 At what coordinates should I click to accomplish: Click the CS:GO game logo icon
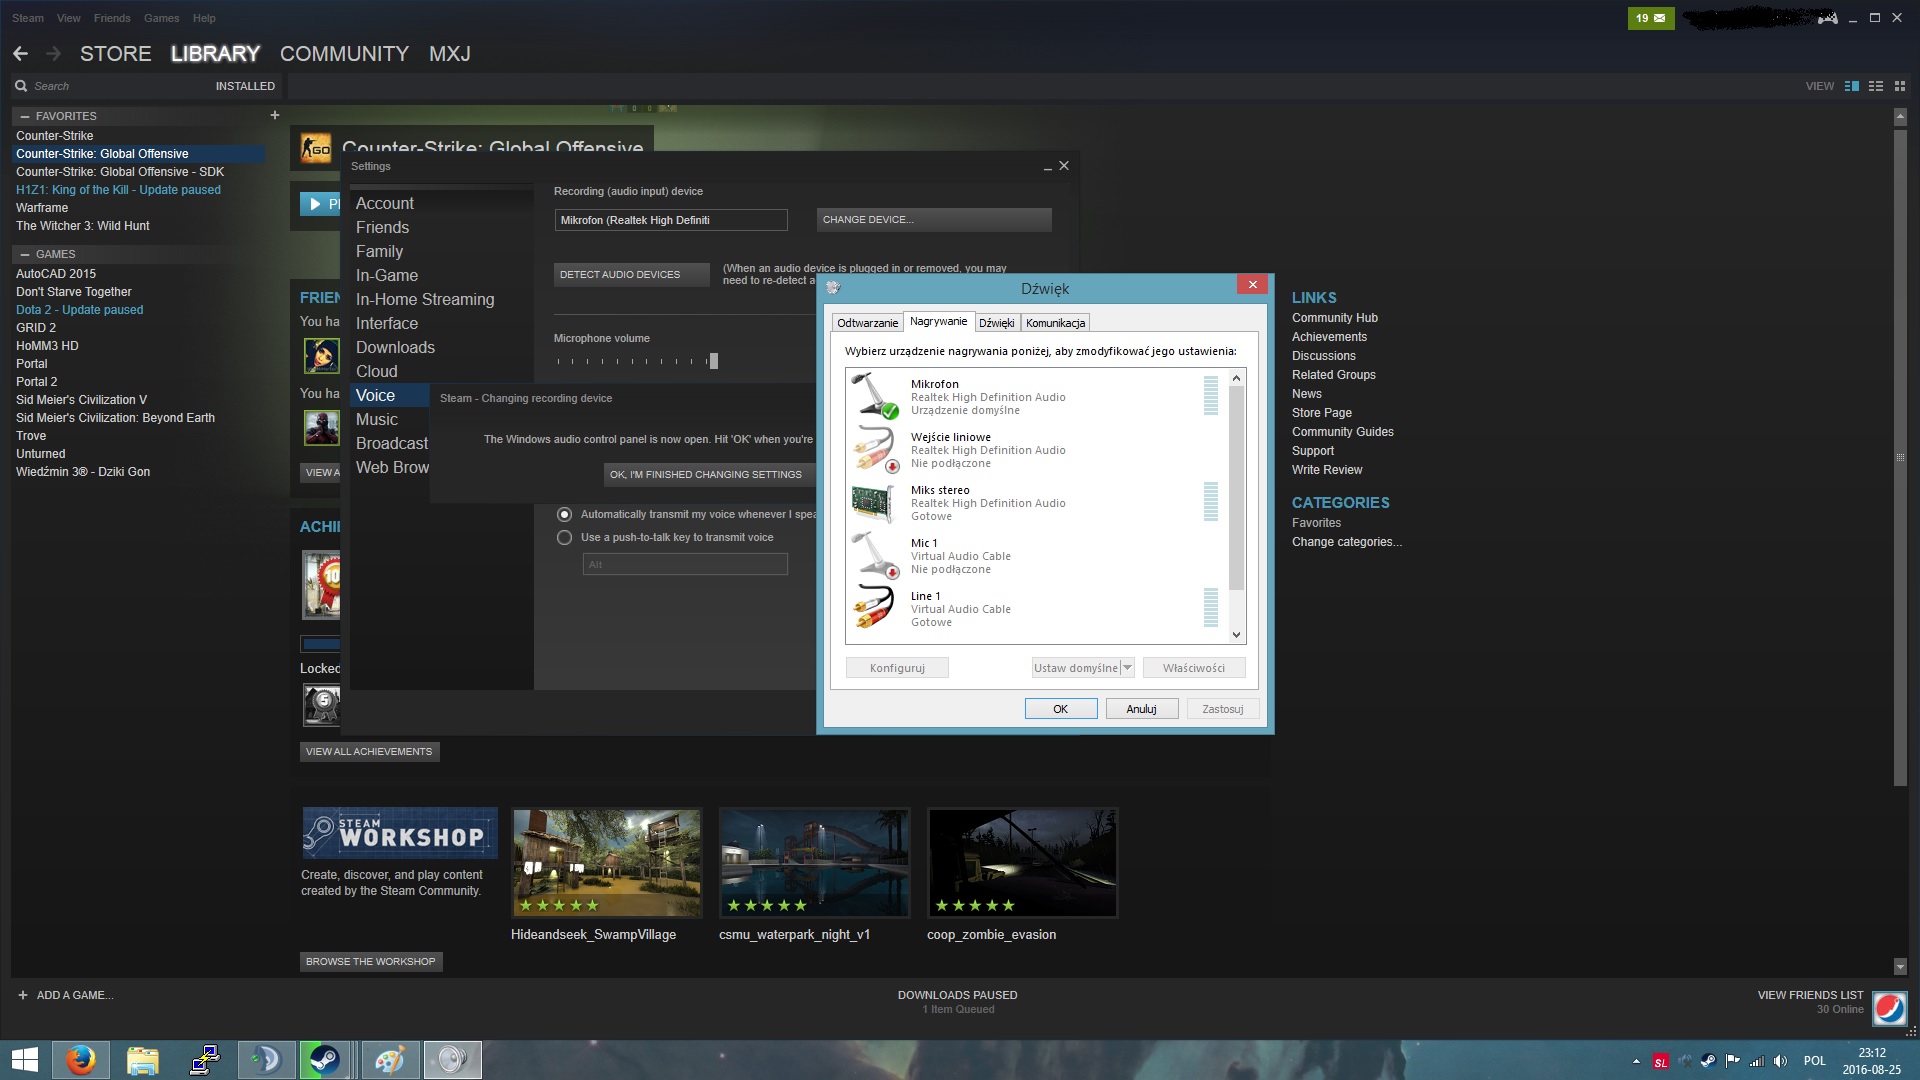coord(316,149)
